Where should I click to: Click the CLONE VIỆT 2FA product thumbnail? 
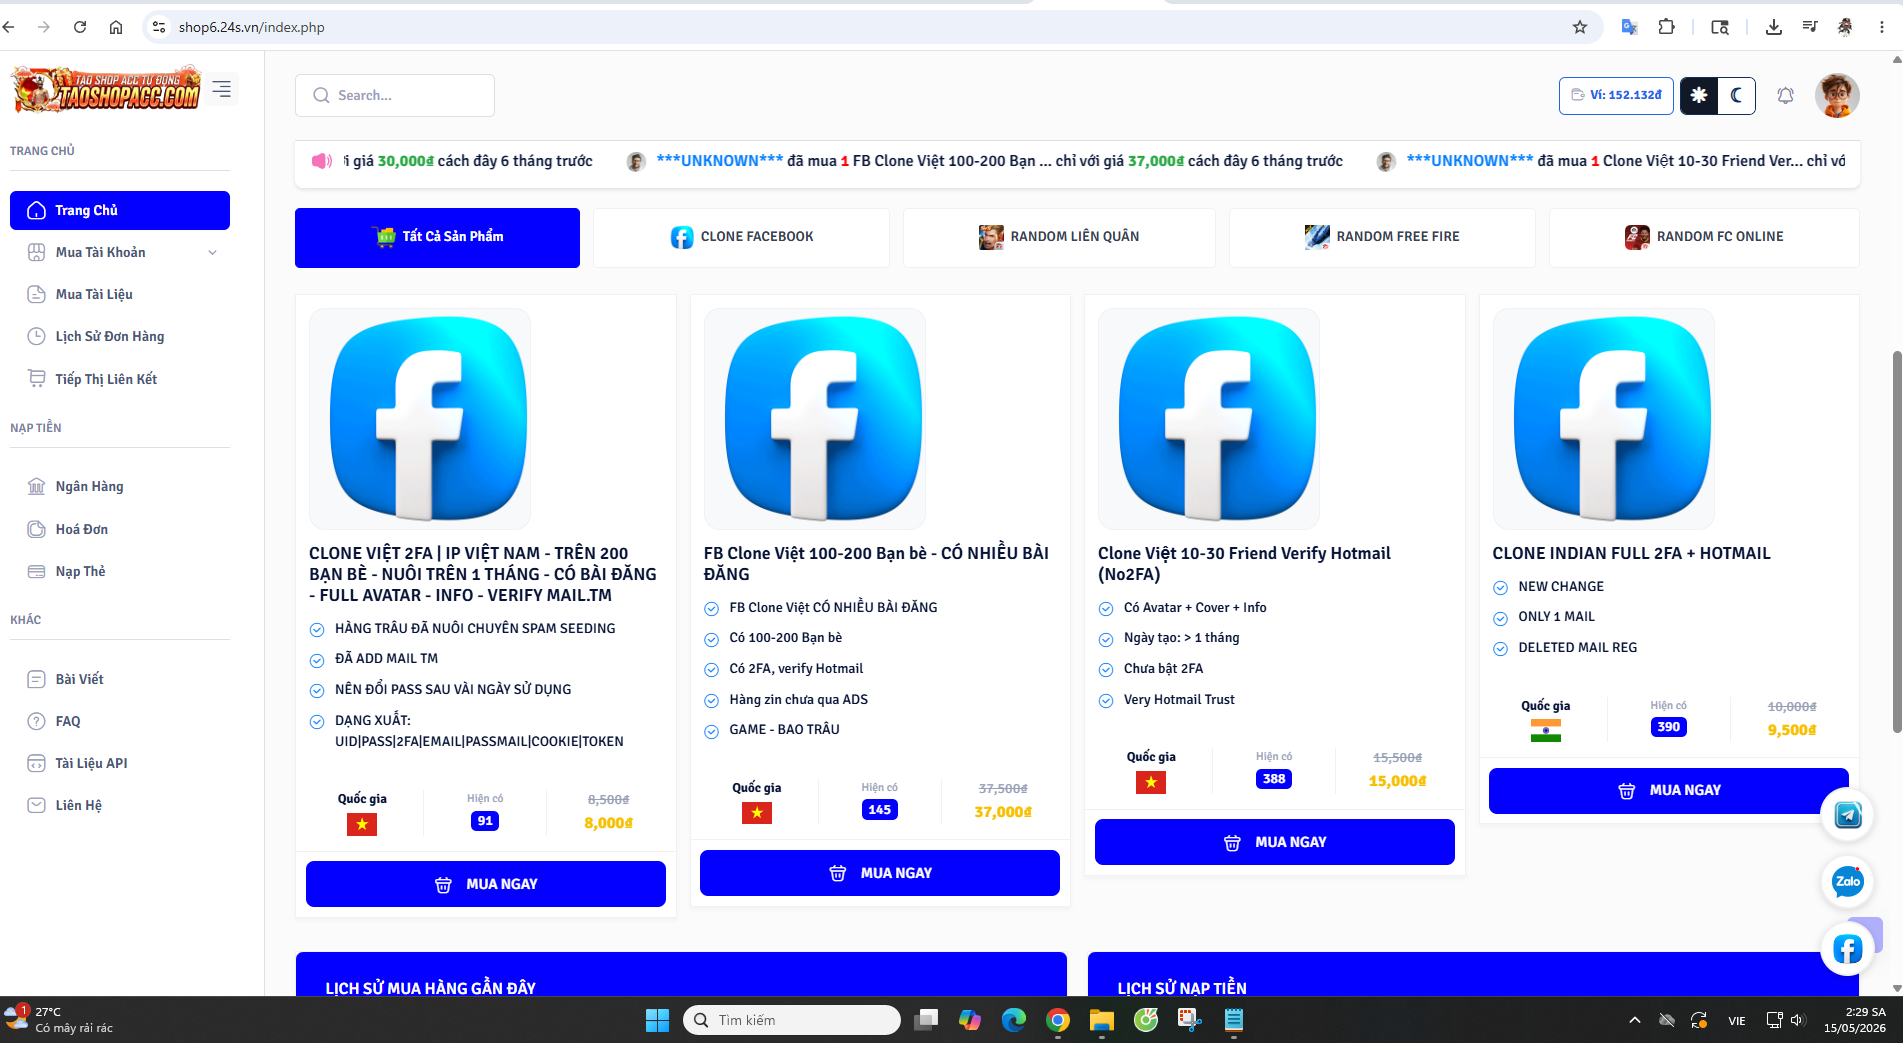(420, 419)
